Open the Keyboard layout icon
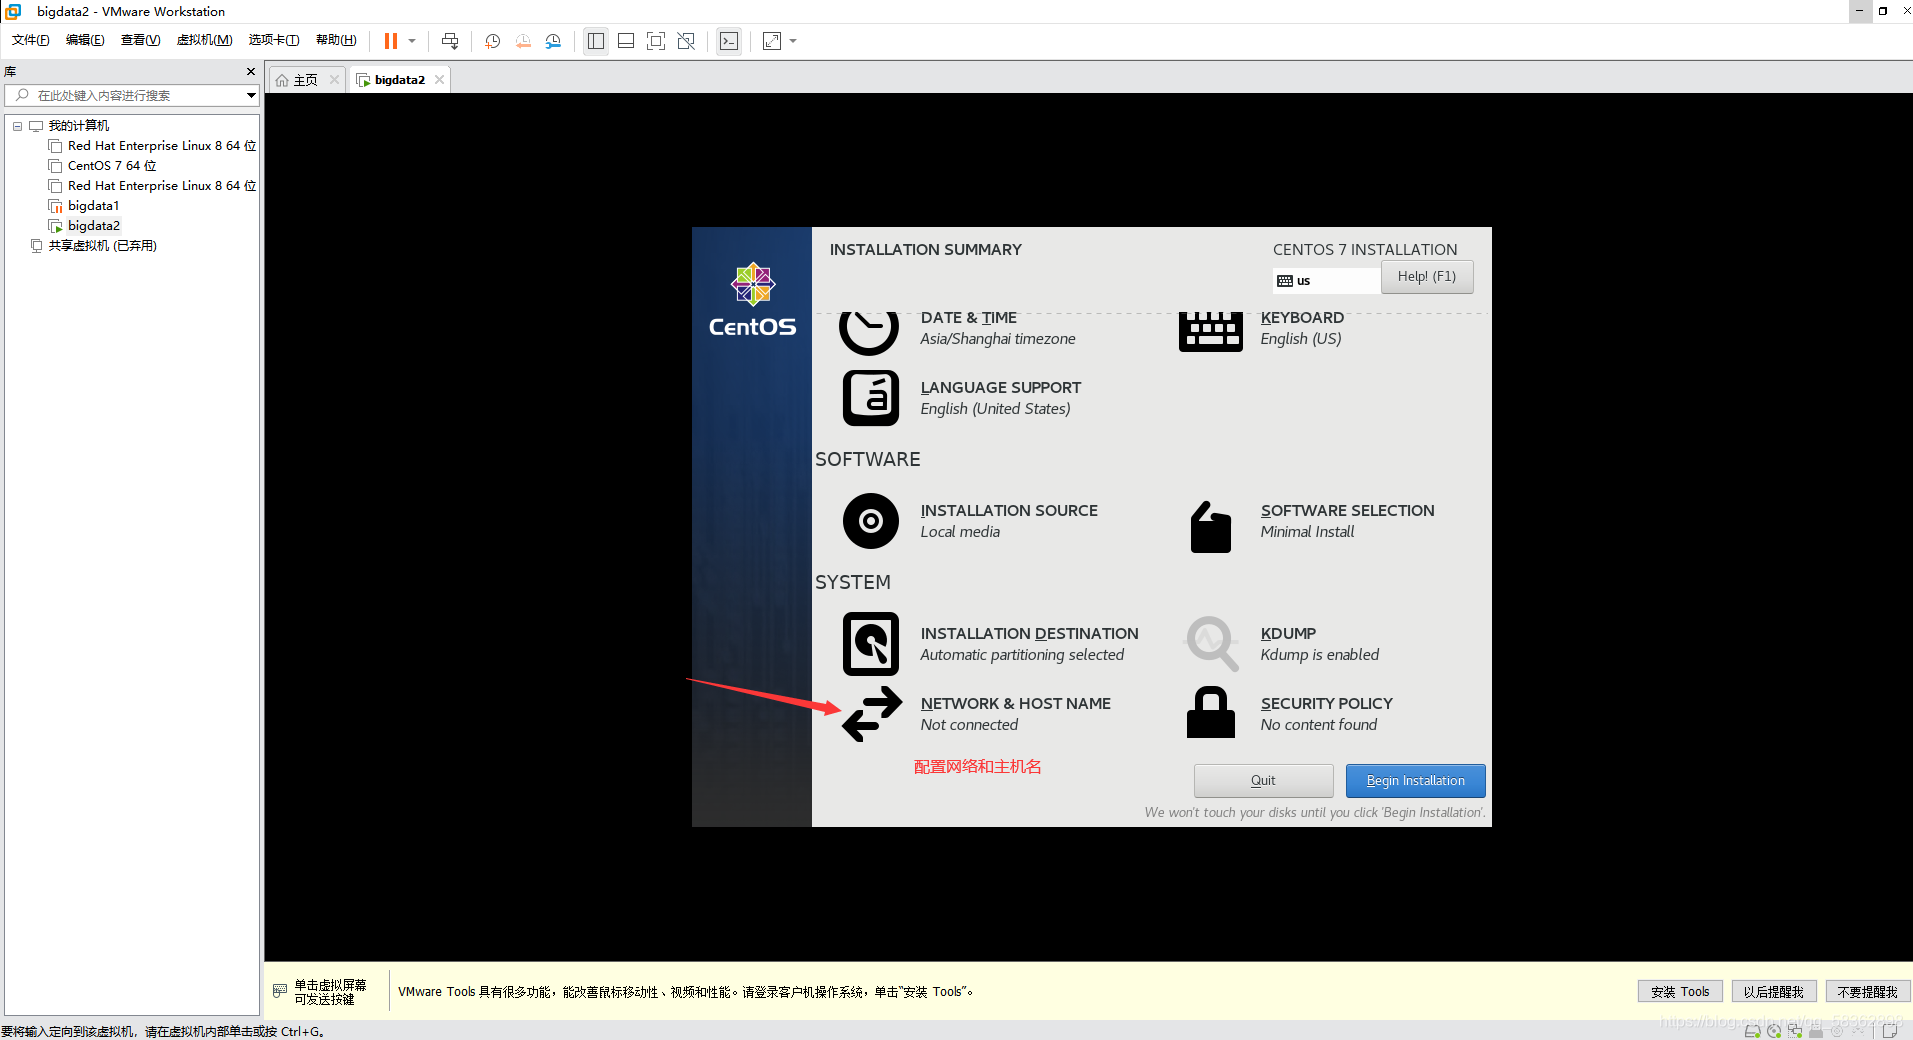1913x1040 pixels. [1210, 332]
